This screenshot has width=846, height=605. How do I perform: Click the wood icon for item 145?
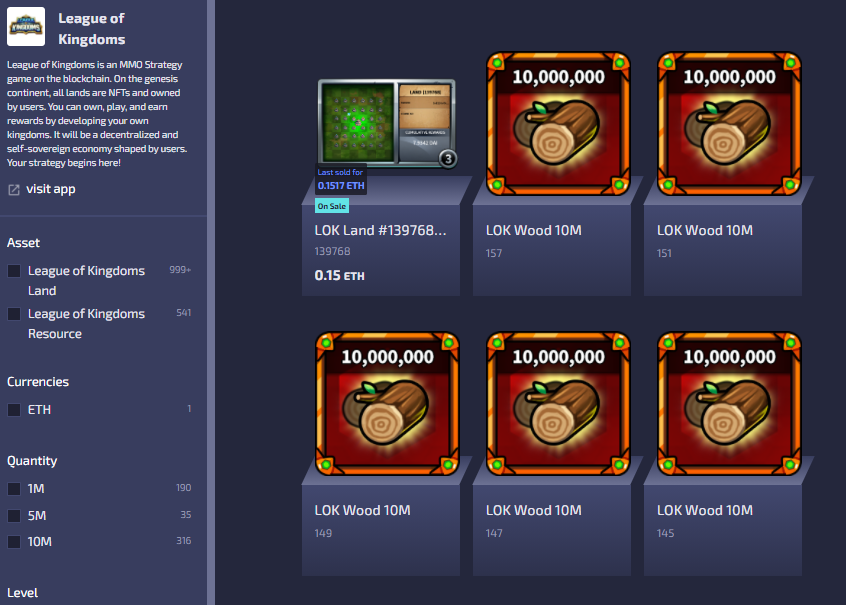(x=729, y=404)
